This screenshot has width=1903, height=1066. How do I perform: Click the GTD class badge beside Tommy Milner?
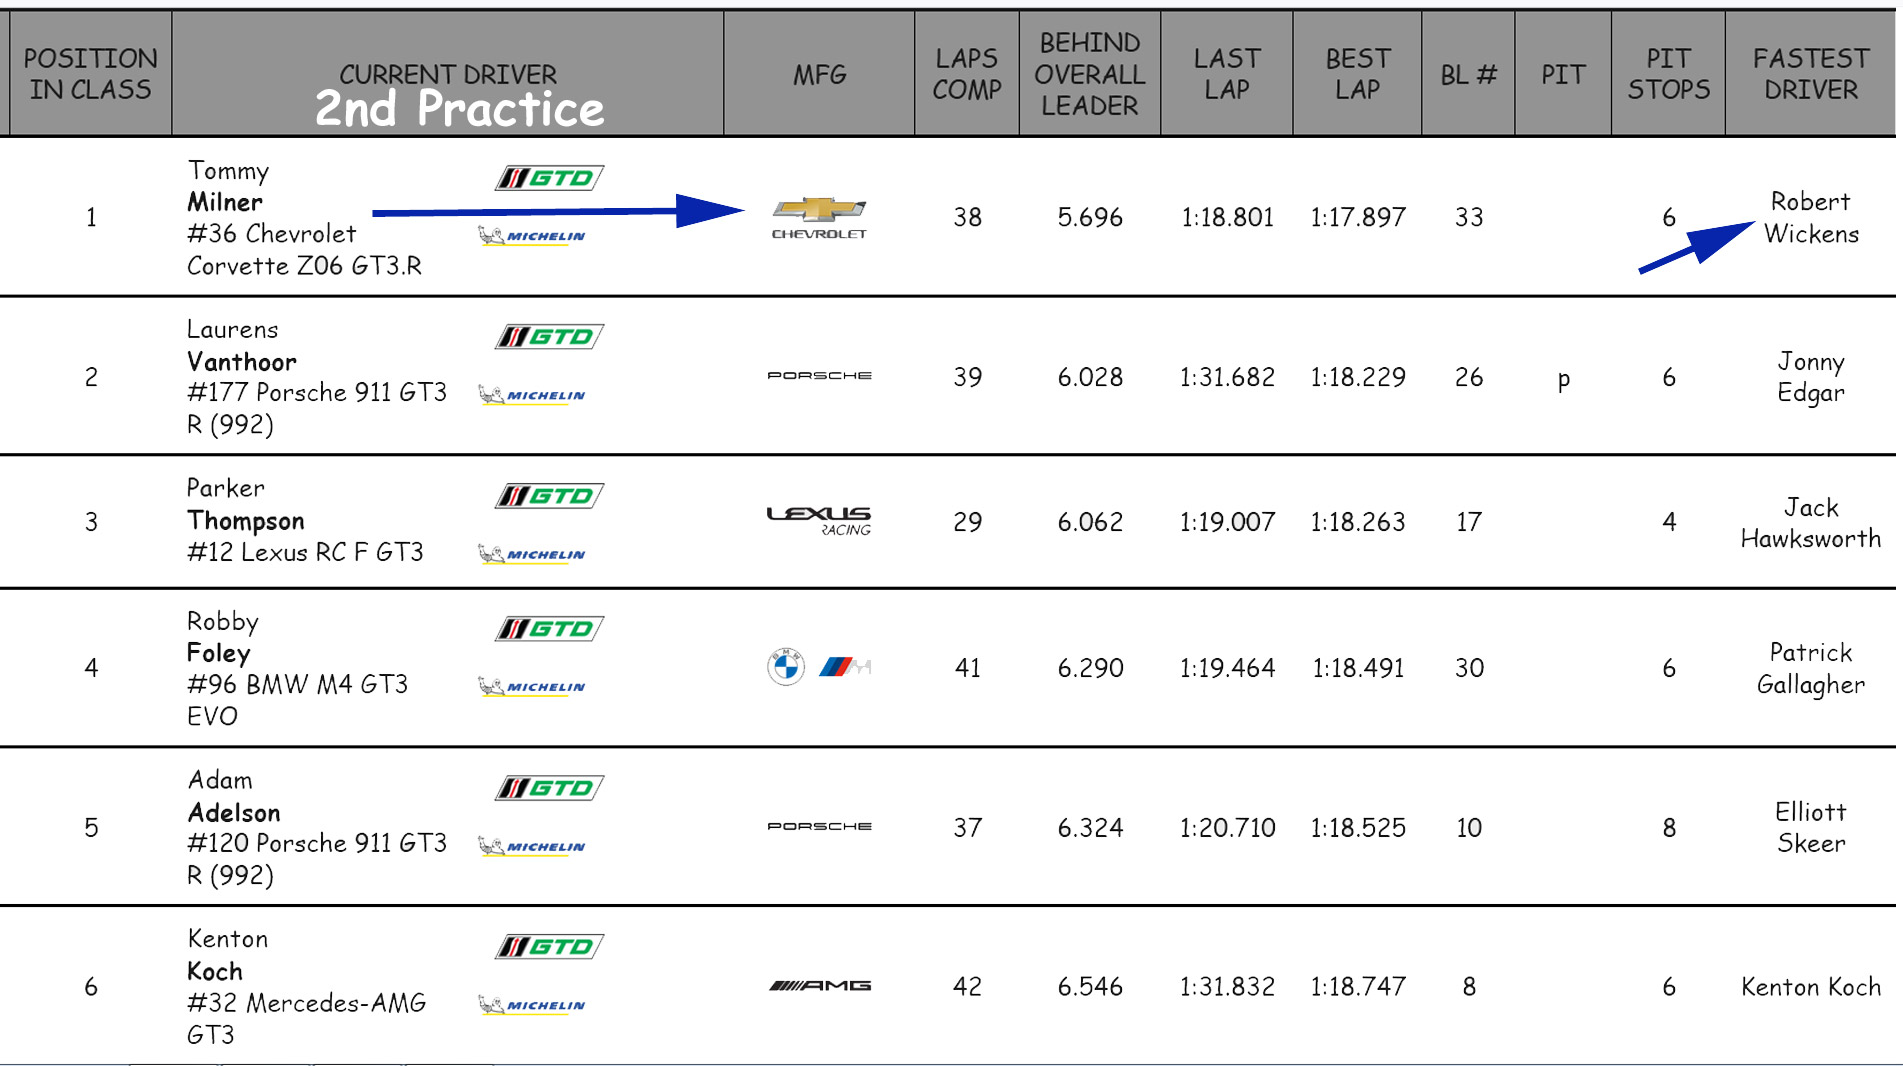click(x=549, y=178)
